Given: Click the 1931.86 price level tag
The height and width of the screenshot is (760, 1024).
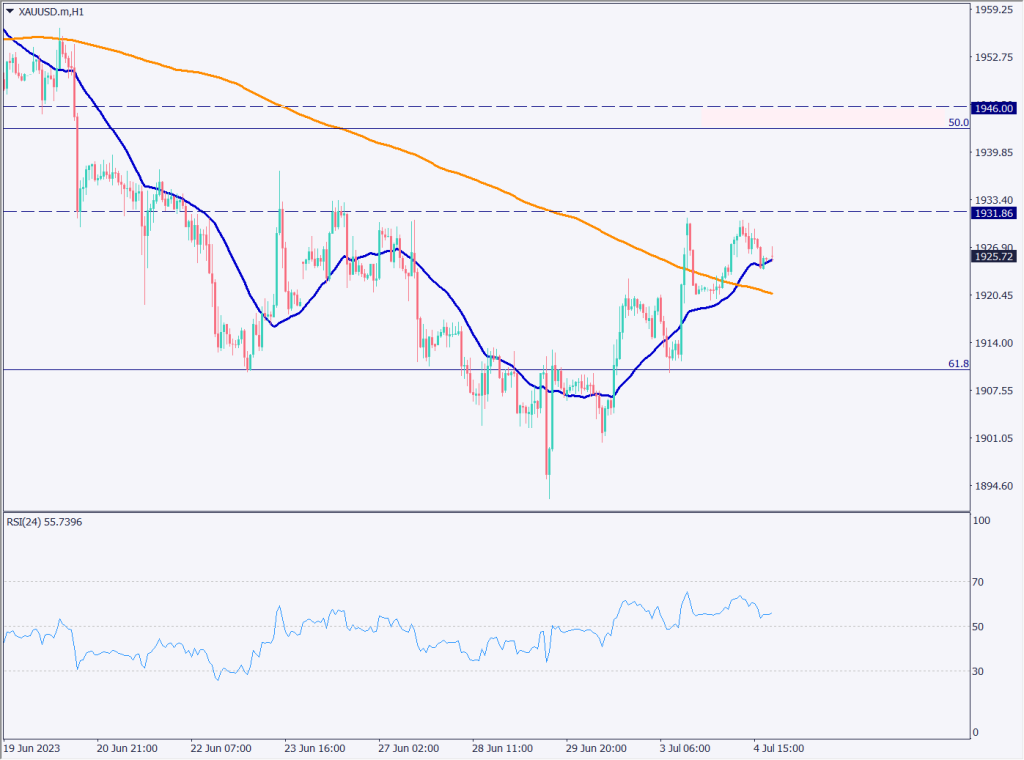Looking at the screenshot, I should [994, 213].
